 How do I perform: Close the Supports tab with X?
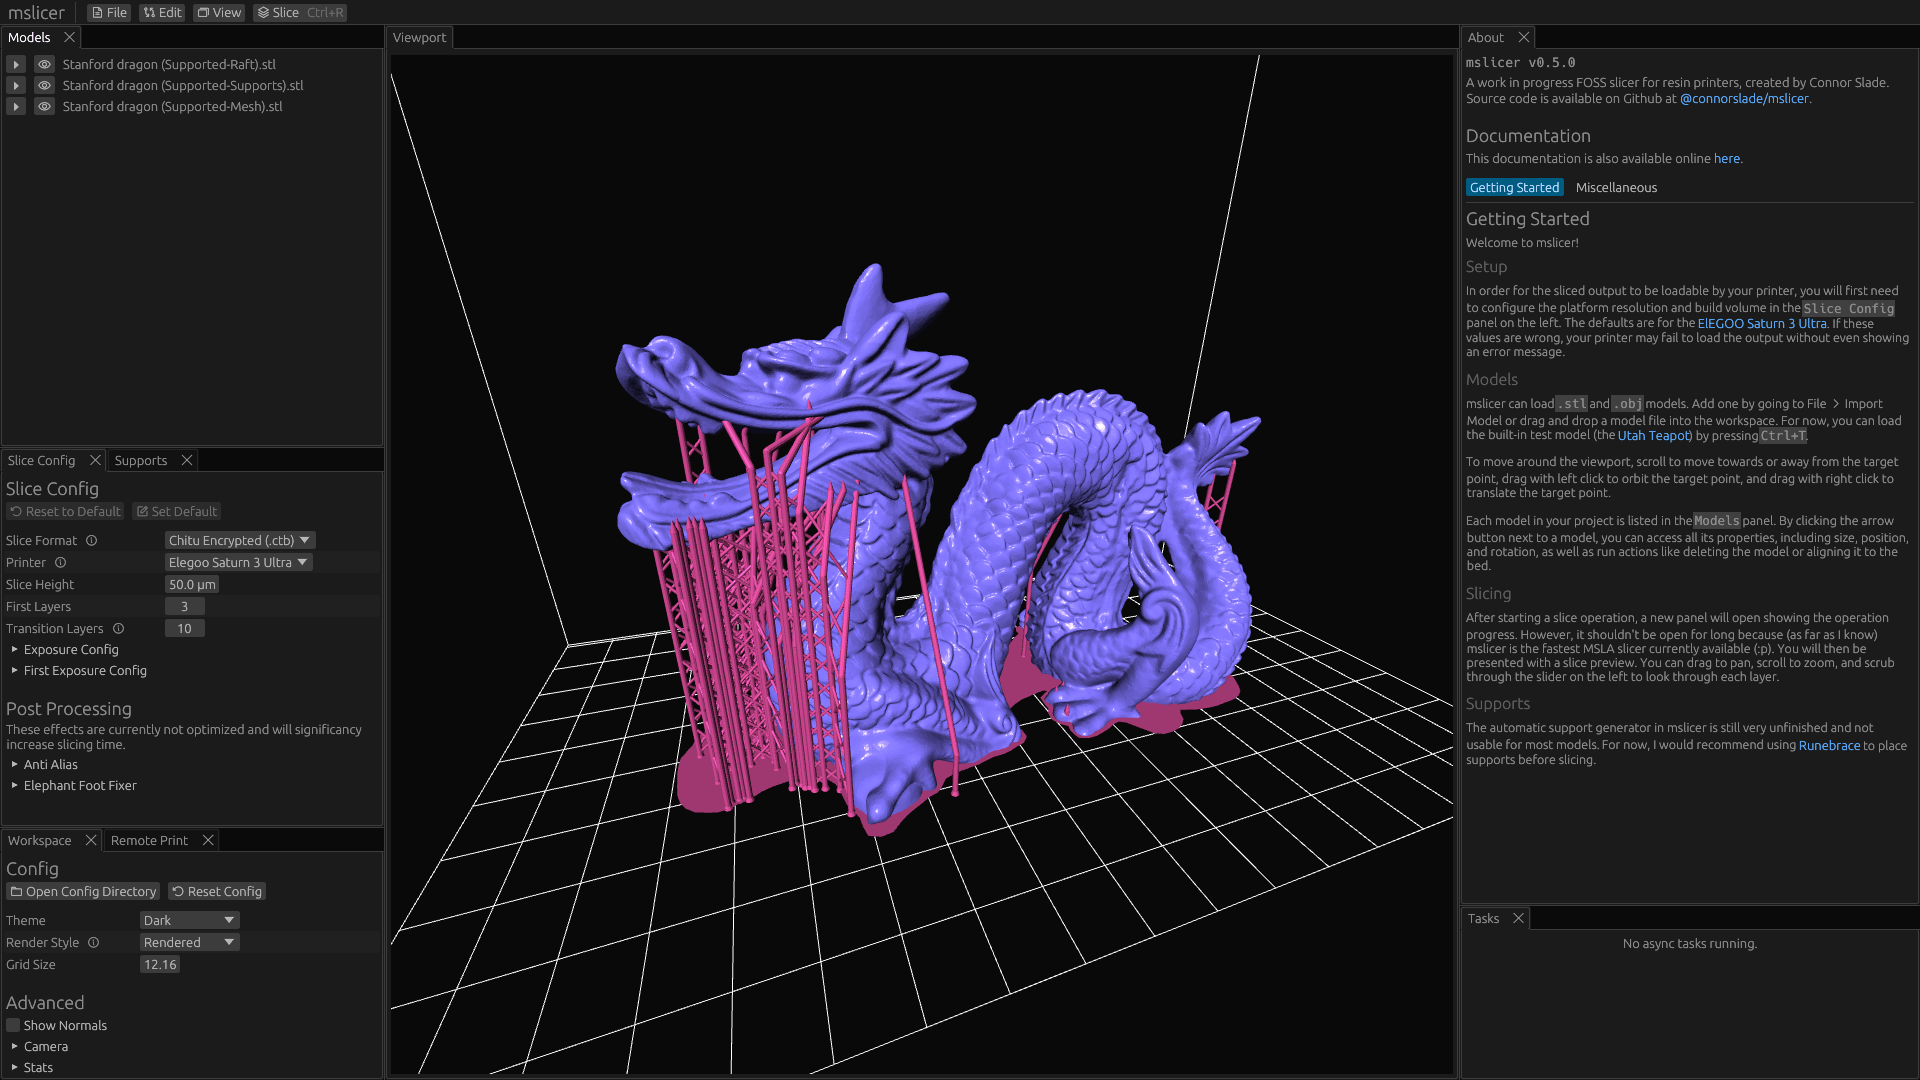(x=186, y=461)
